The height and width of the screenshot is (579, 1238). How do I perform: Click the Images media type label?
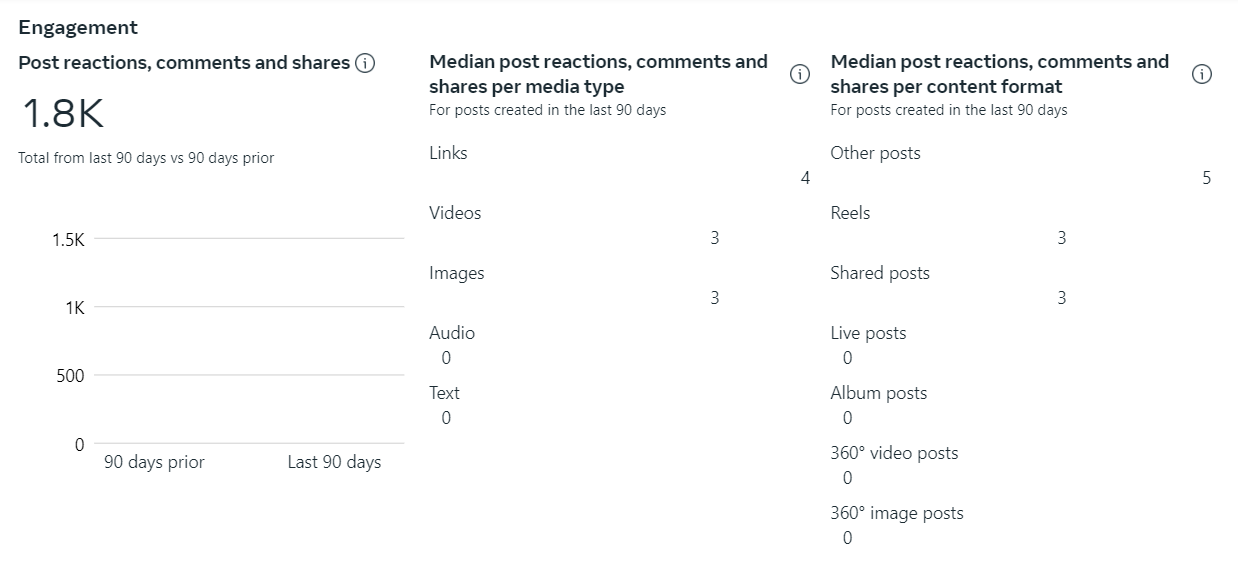[x=457, y=273]
